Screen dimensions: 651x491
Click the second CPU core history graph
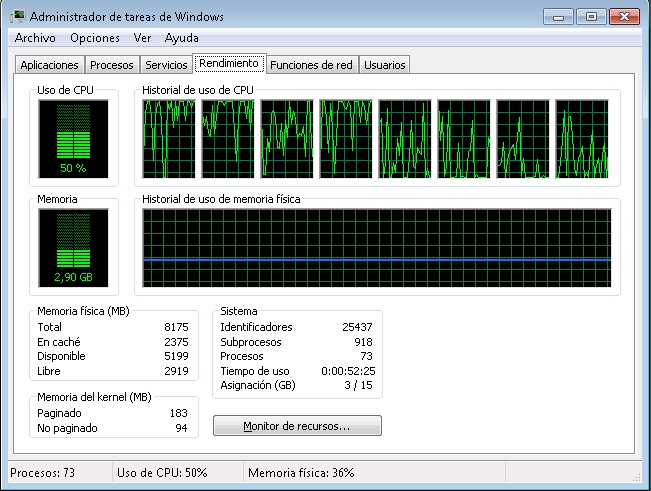228,139
